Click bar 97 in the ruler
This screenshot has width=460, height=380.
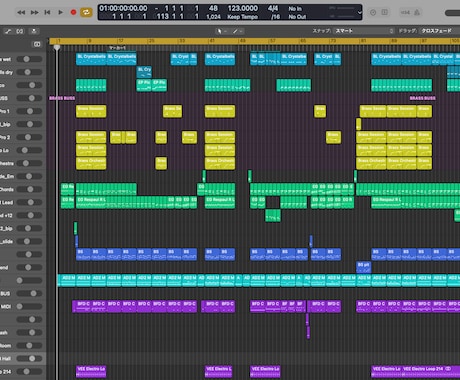[x=424, y=41]
